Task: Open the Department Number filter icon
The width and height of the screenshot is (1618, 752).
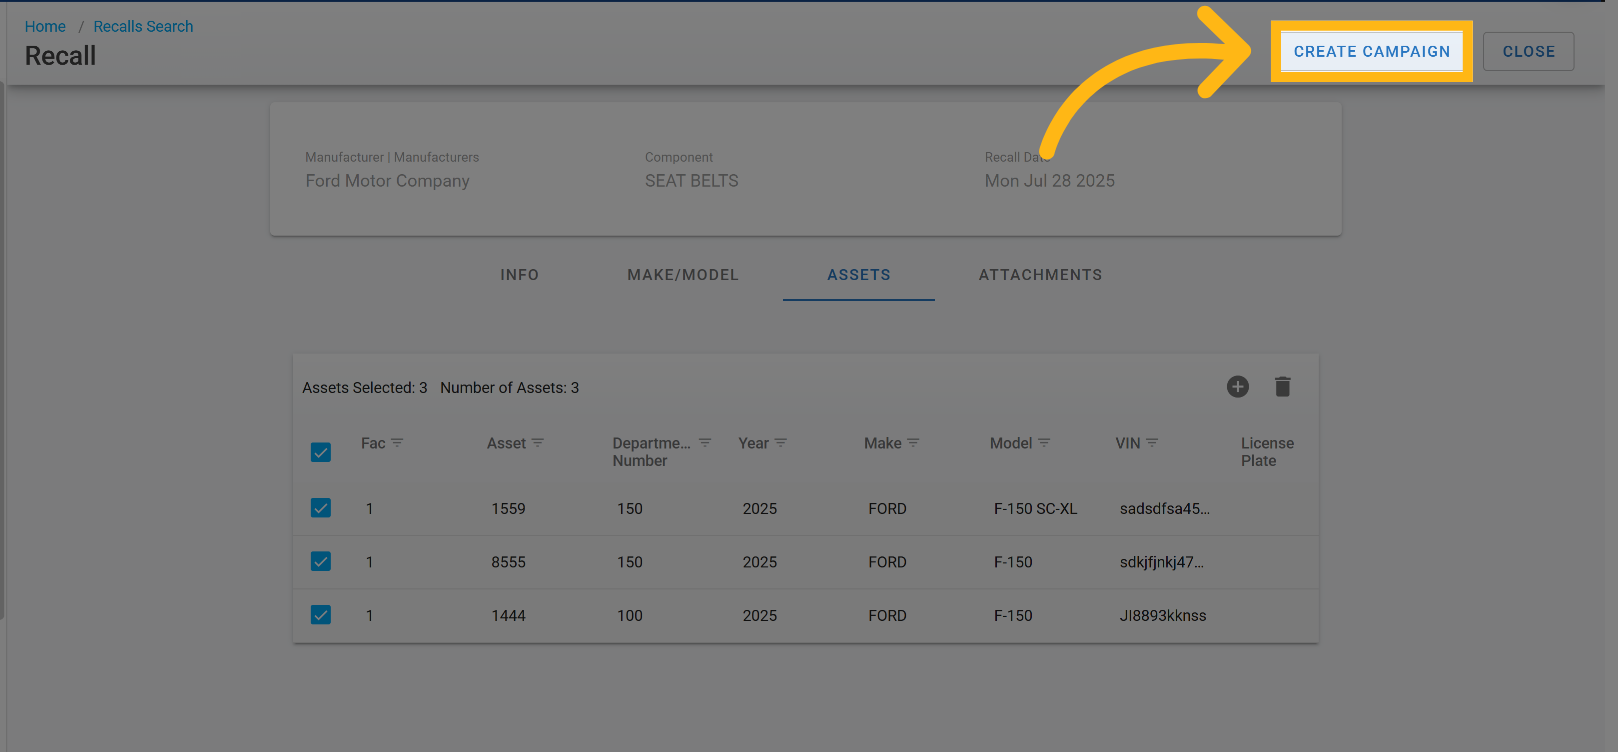Action: pos(705,443)
